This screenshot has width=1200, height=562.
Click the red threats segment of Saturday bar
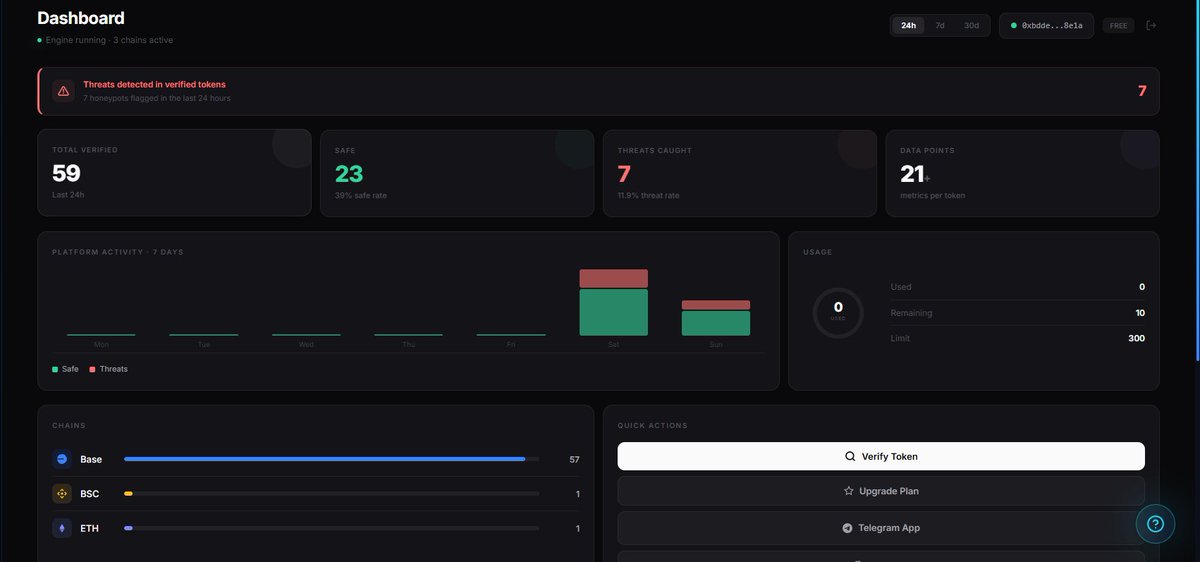click(614, 278)
